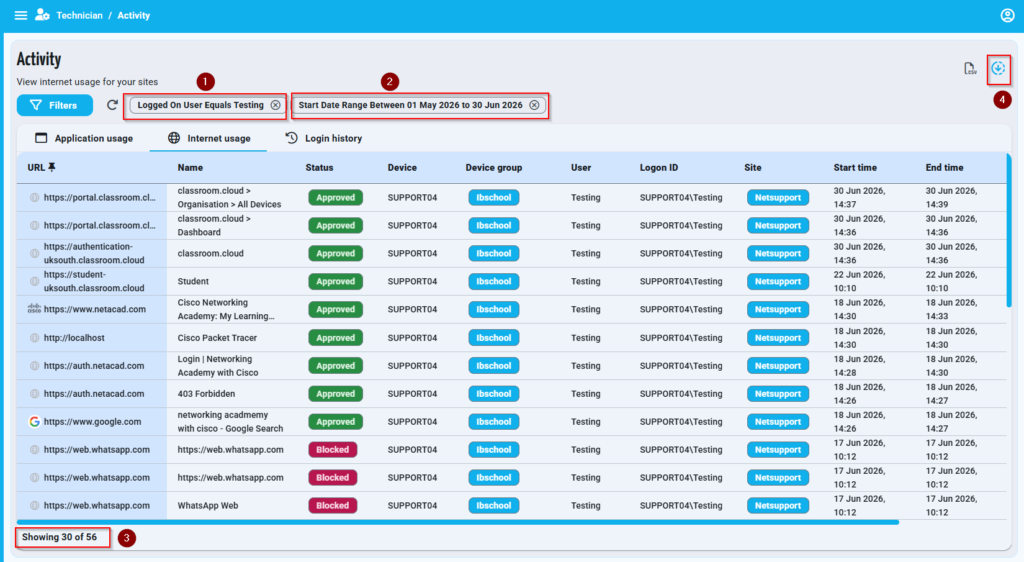Click the 'Showing 30 of 56' count
Viewport: 1024px width, 562px height.
59,537
